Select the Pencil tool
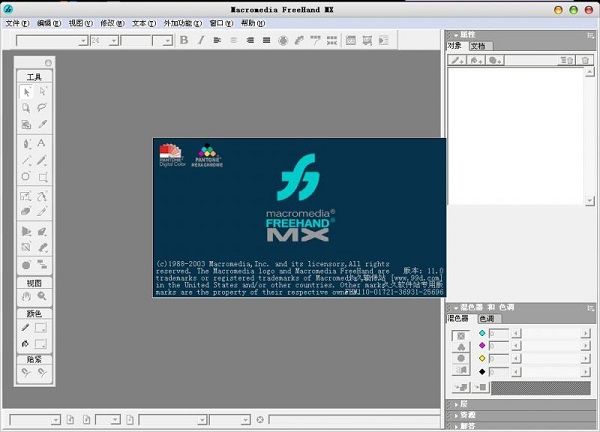 pos(42,160)
